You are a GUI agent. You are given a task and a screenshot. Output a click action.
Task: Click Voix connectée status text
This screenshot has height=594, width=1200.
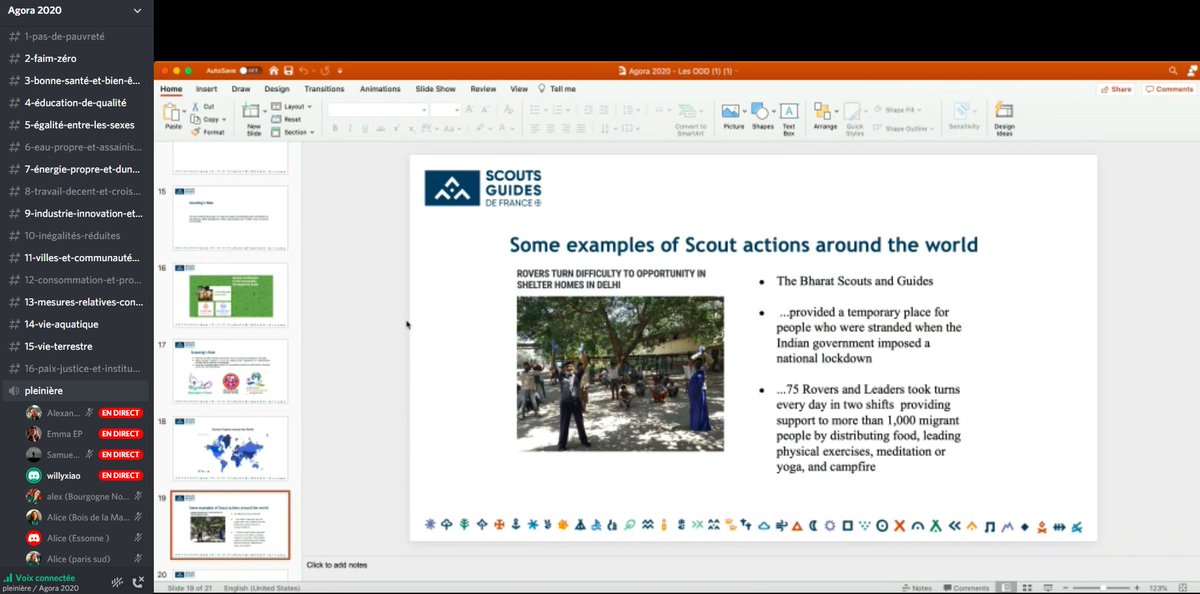click(x=45, y=577)
